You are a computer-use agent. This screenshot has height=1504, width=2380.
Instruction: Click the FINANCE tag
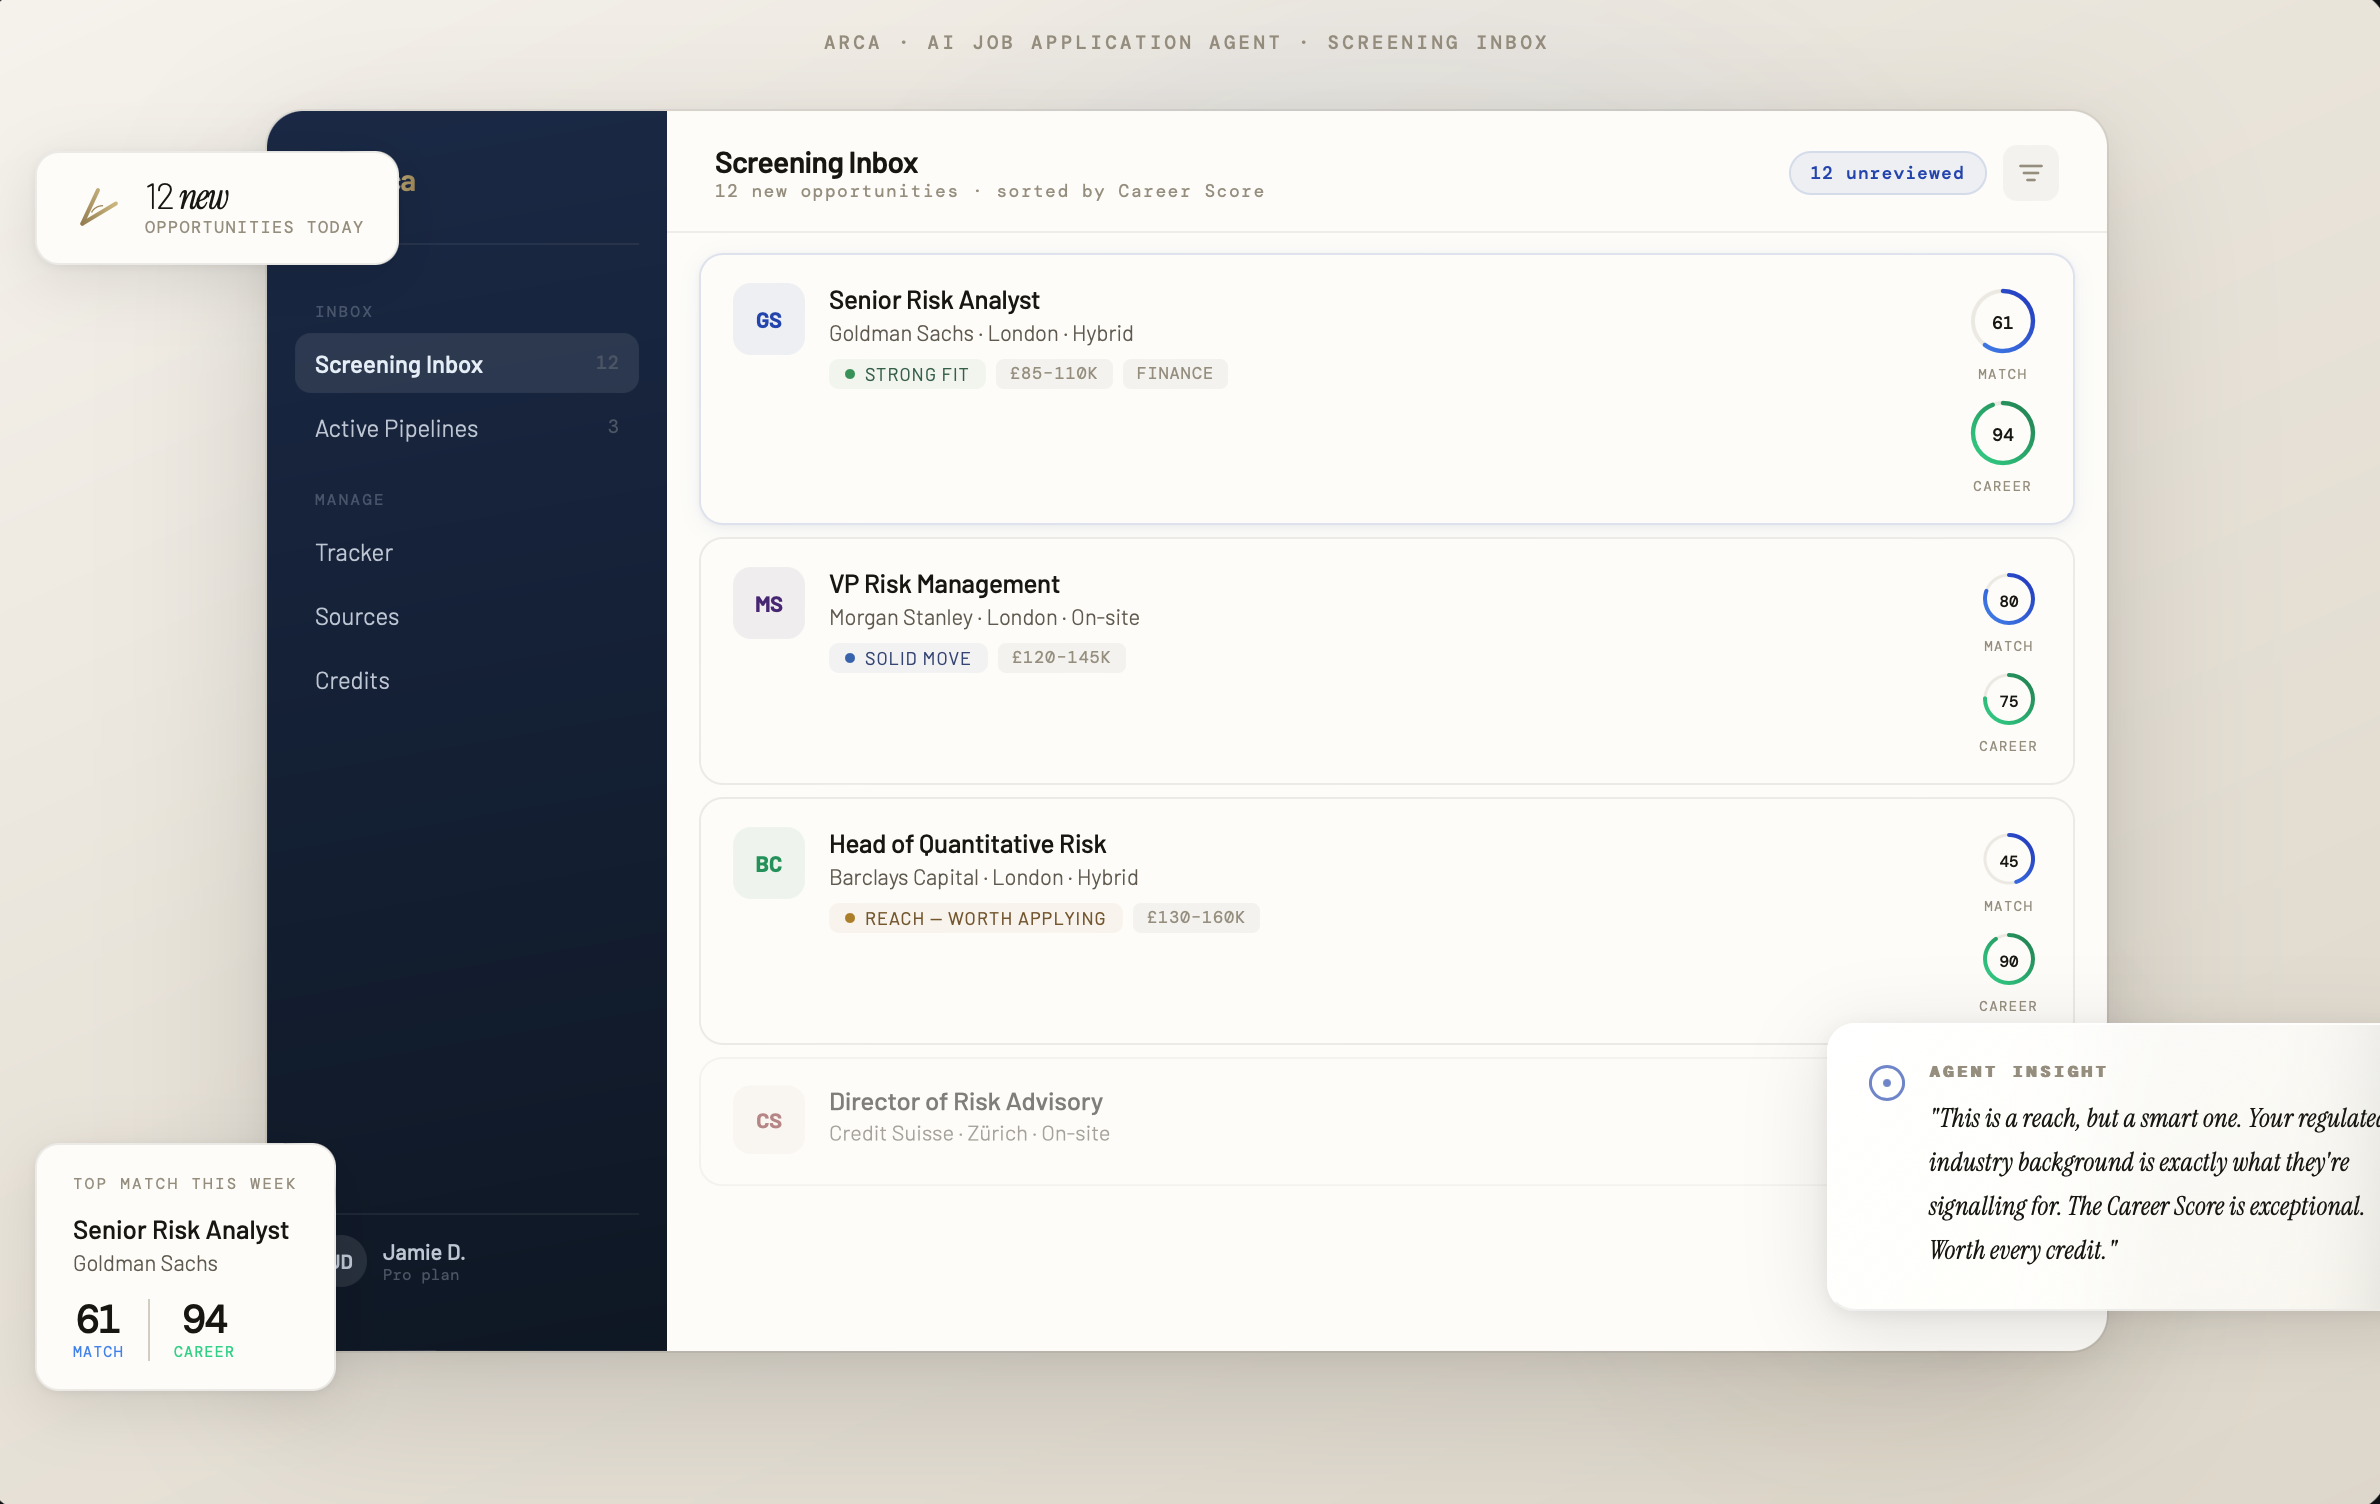pyautogui.click(x=1174, y=373)
